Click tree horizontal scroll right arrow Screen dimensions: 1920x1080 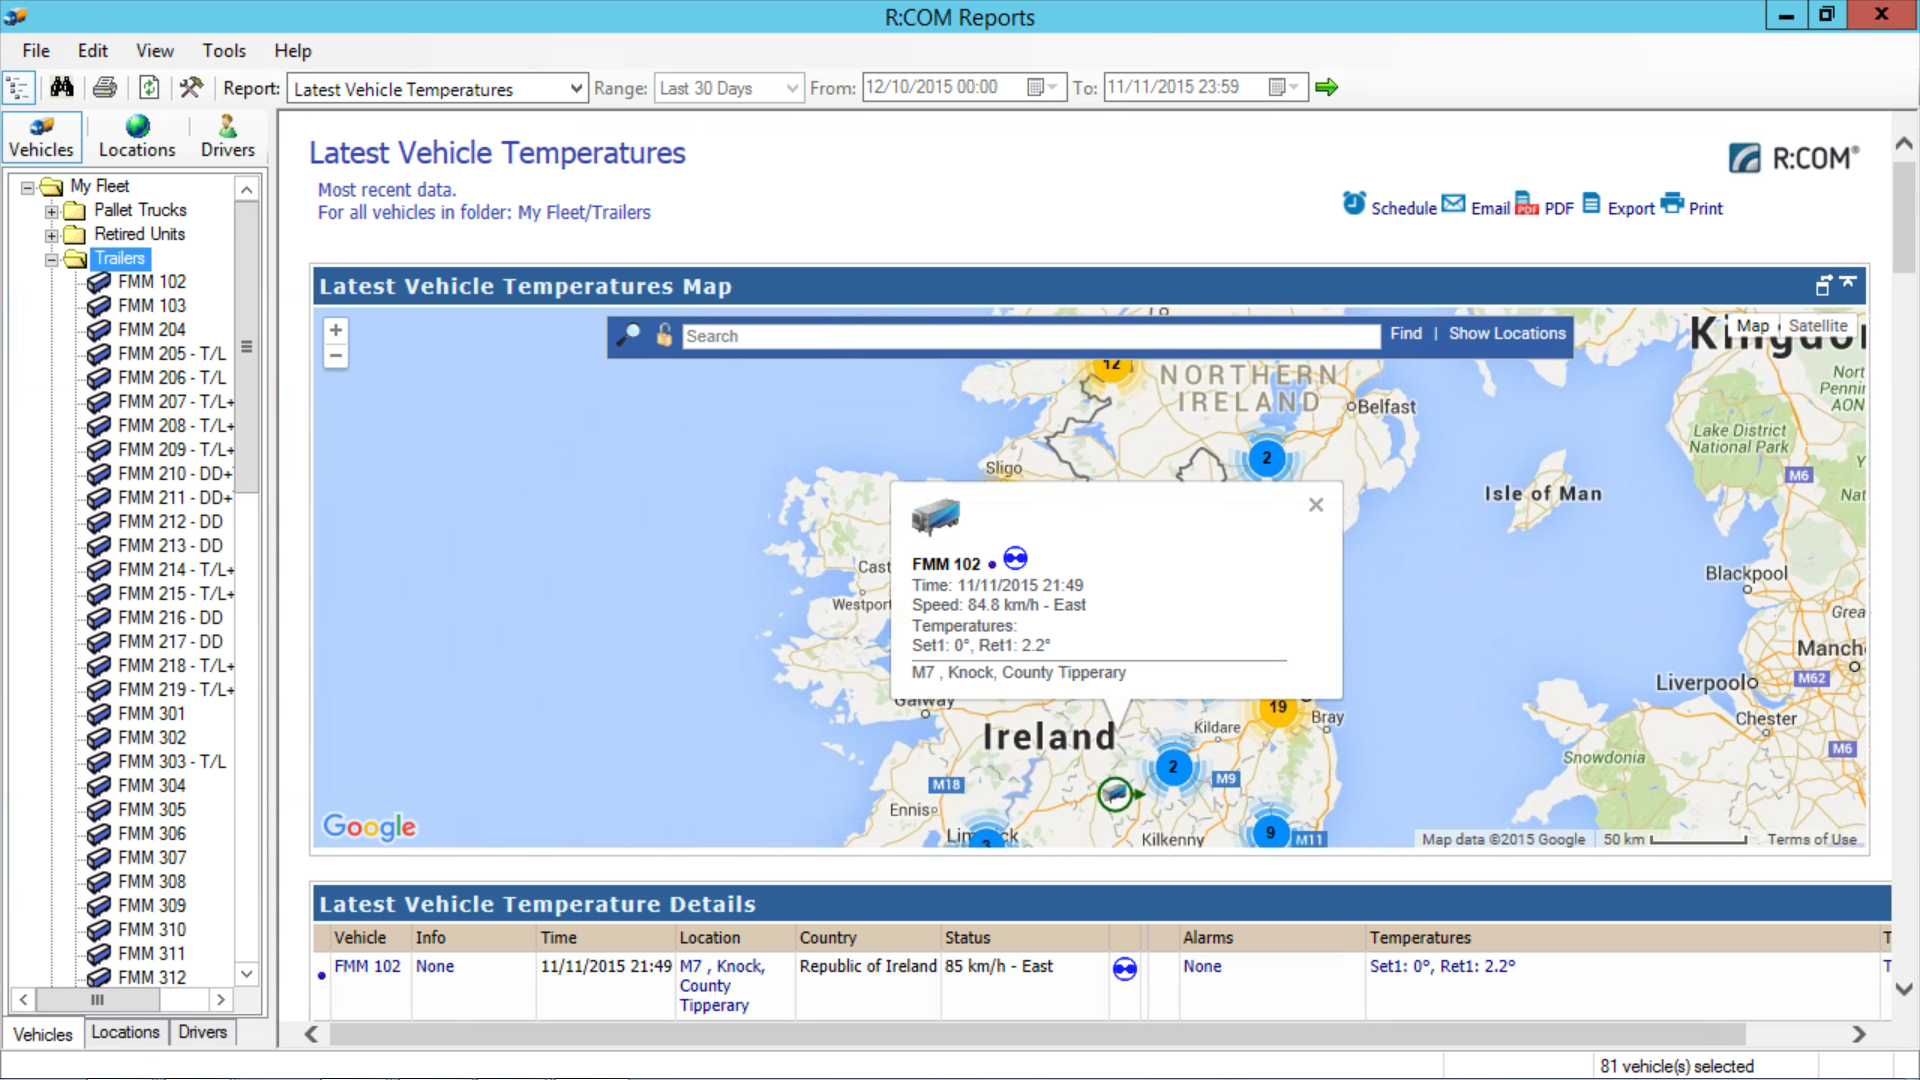click(221, 999)
